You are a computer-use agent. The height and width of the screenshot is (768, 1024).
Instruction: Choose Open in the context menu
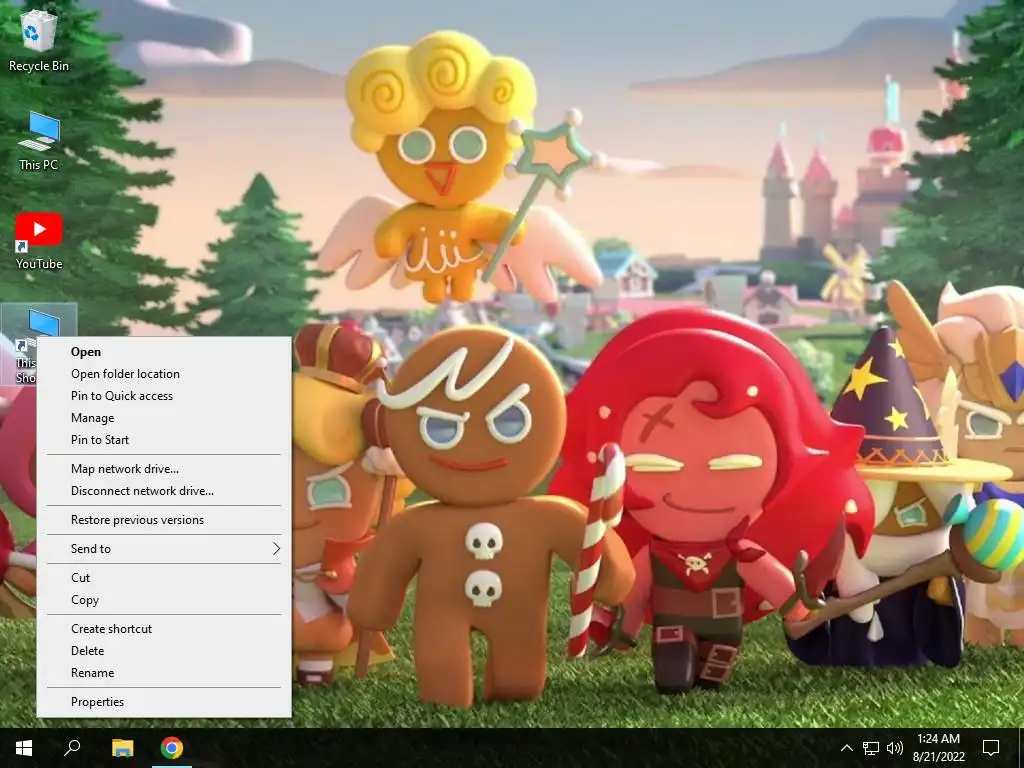click(163, 351)
